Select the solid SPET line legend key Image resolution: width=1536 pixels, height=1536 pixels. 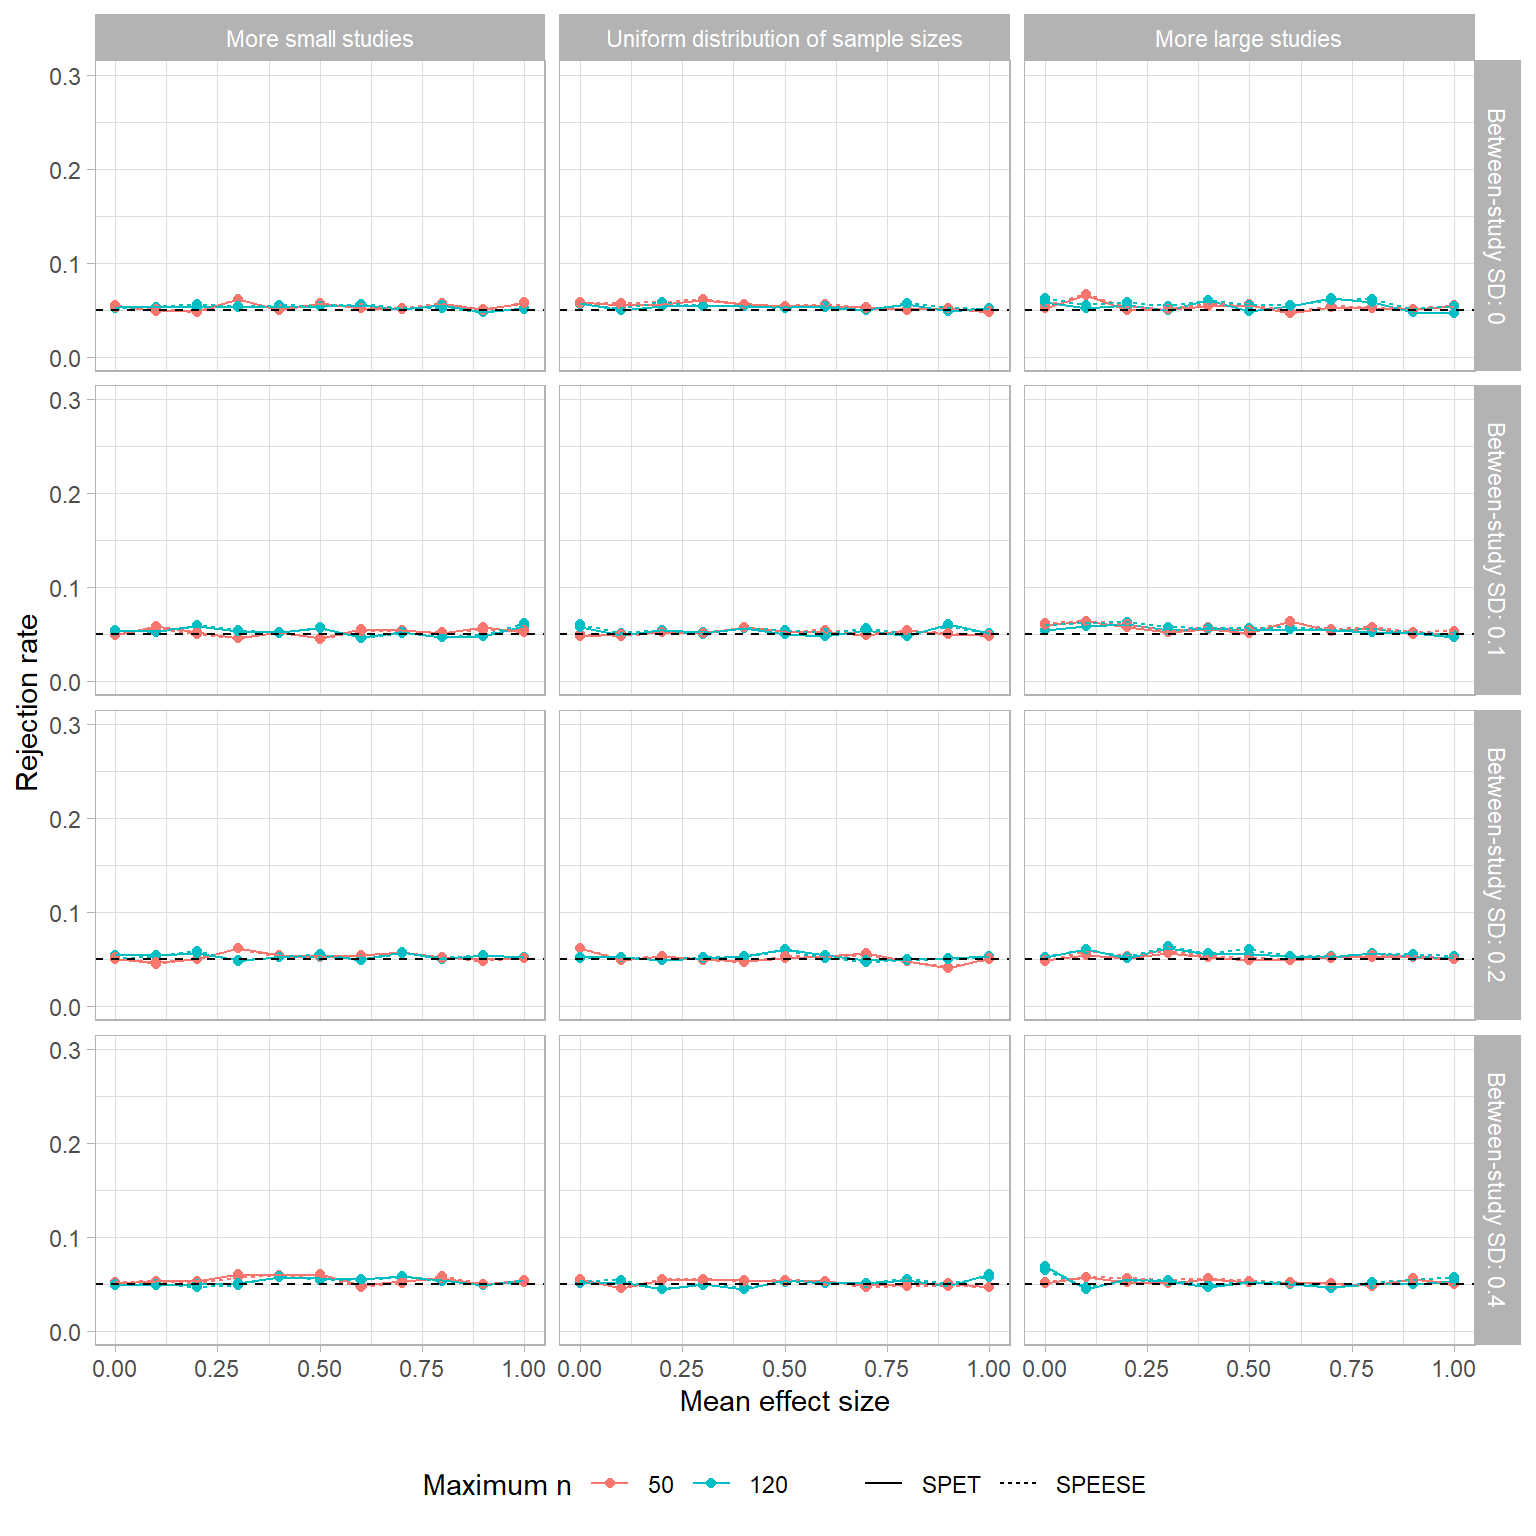click(883, 1484)
